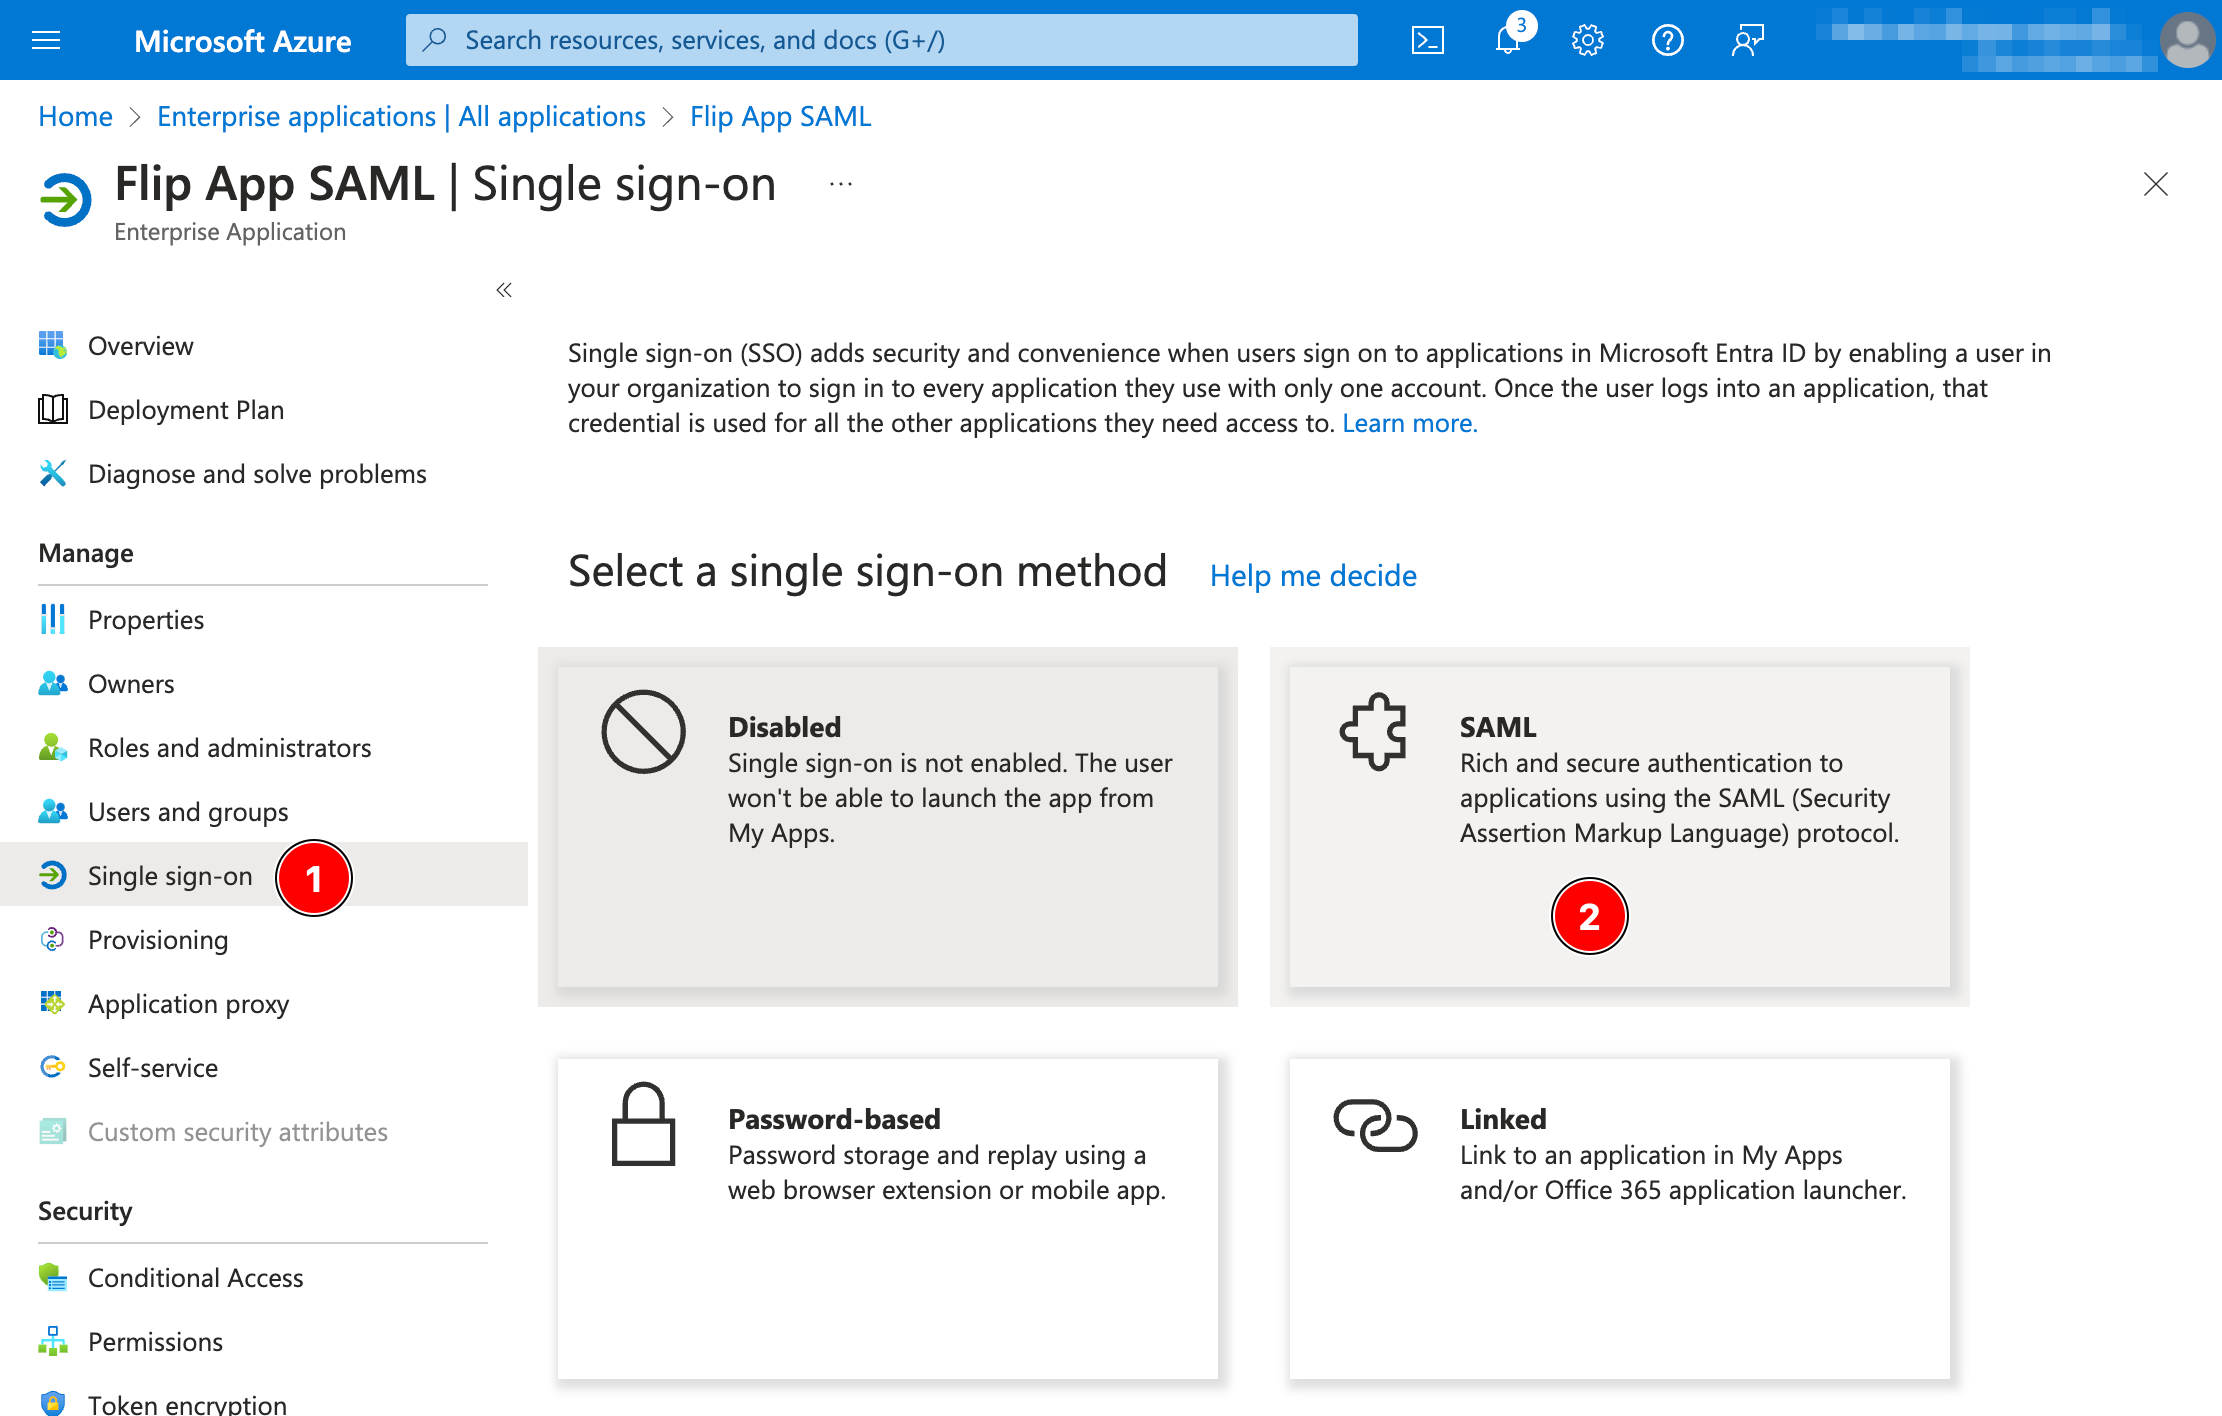This screenshot has width=2222, height=1416.
Task: Follow the Learn more link
Action: pyautogui.click(x=1410, y=423)
